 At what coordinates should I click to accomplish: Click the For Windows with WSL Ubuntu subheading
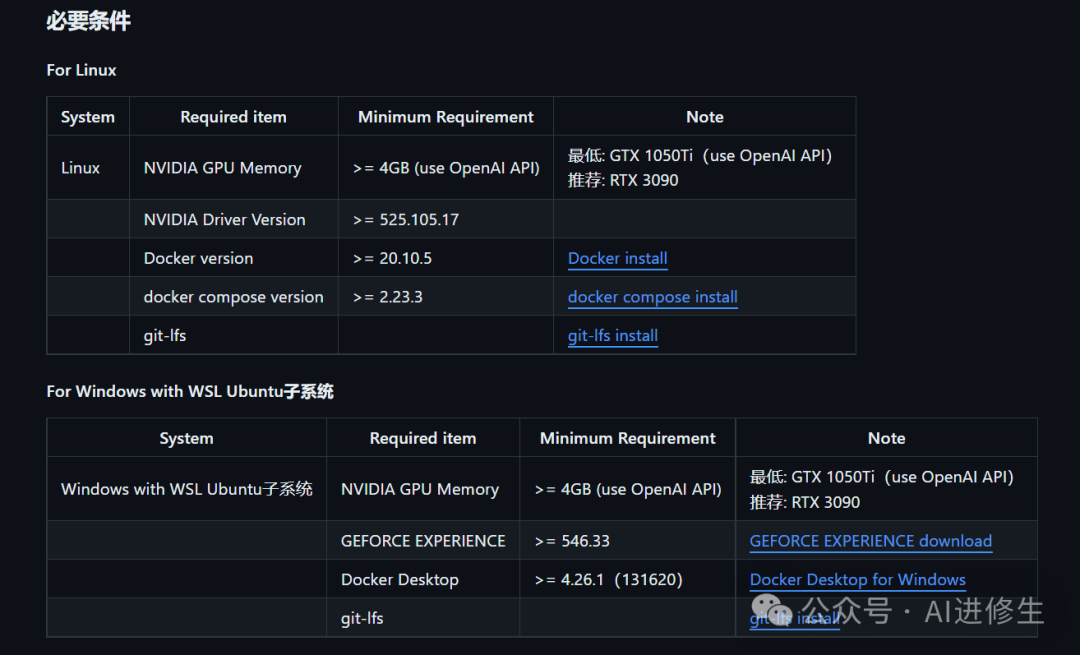pos(190,392)
